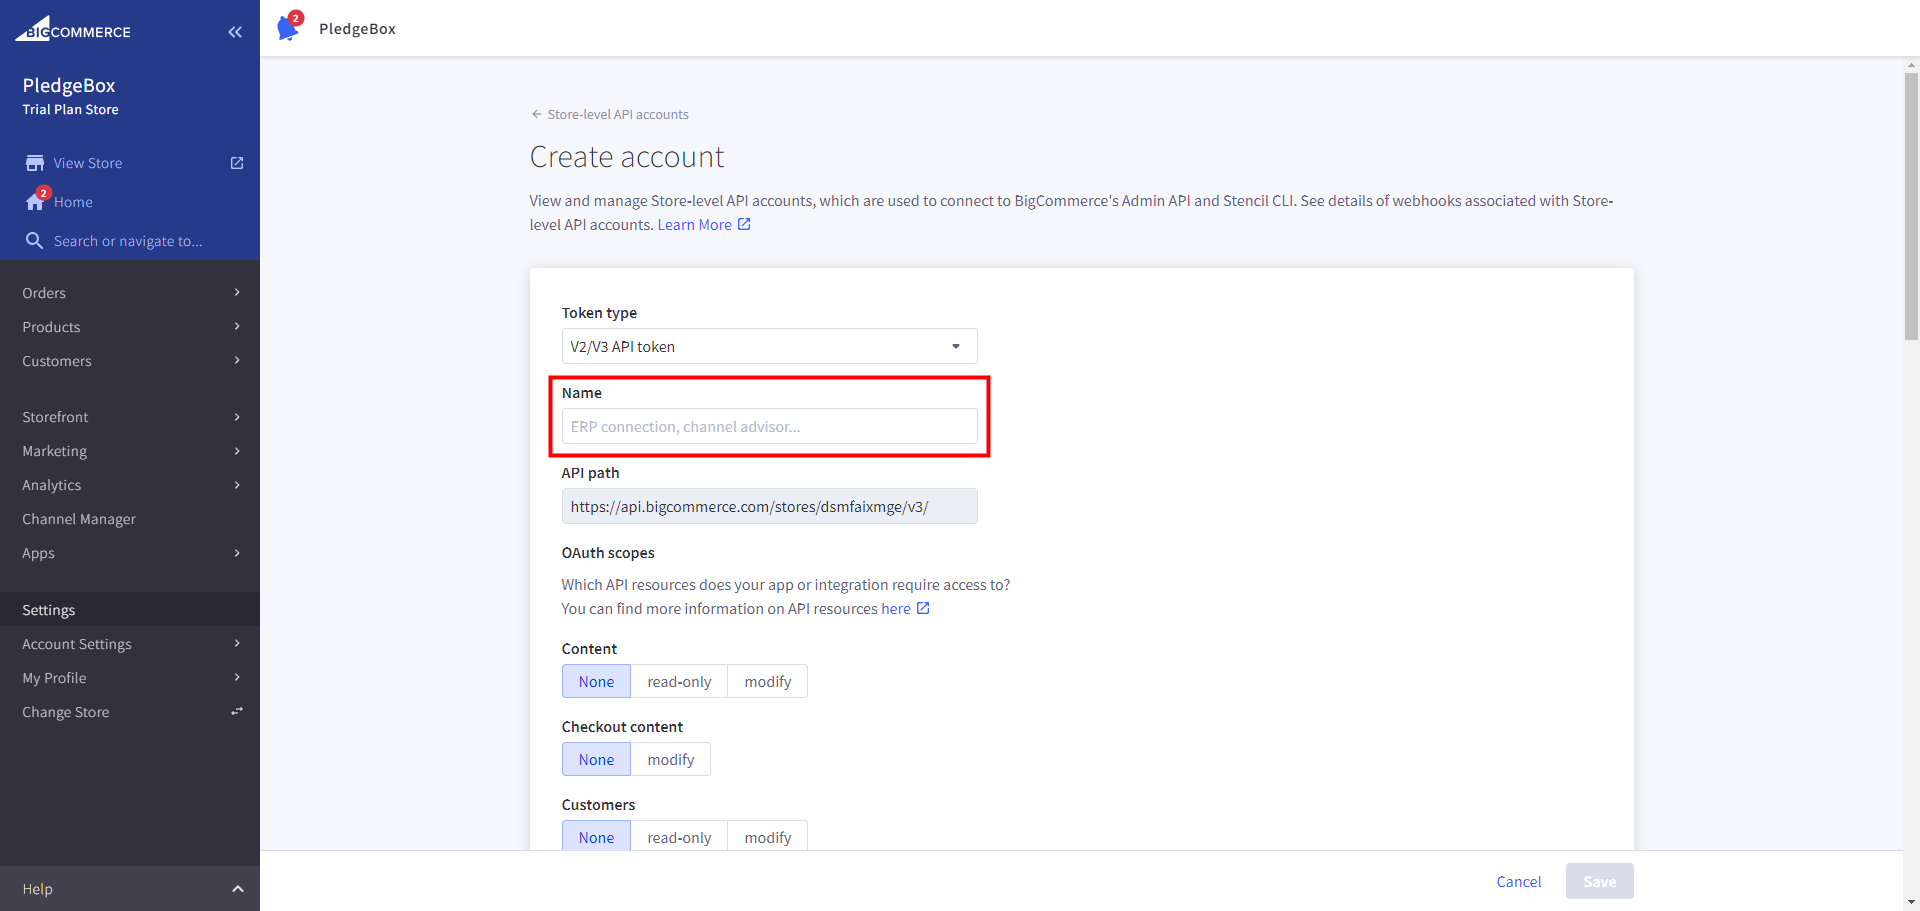Click the page vertical scrollbar thumb
Viewport: 1920px width, 911px height.
click(1911, 205)
